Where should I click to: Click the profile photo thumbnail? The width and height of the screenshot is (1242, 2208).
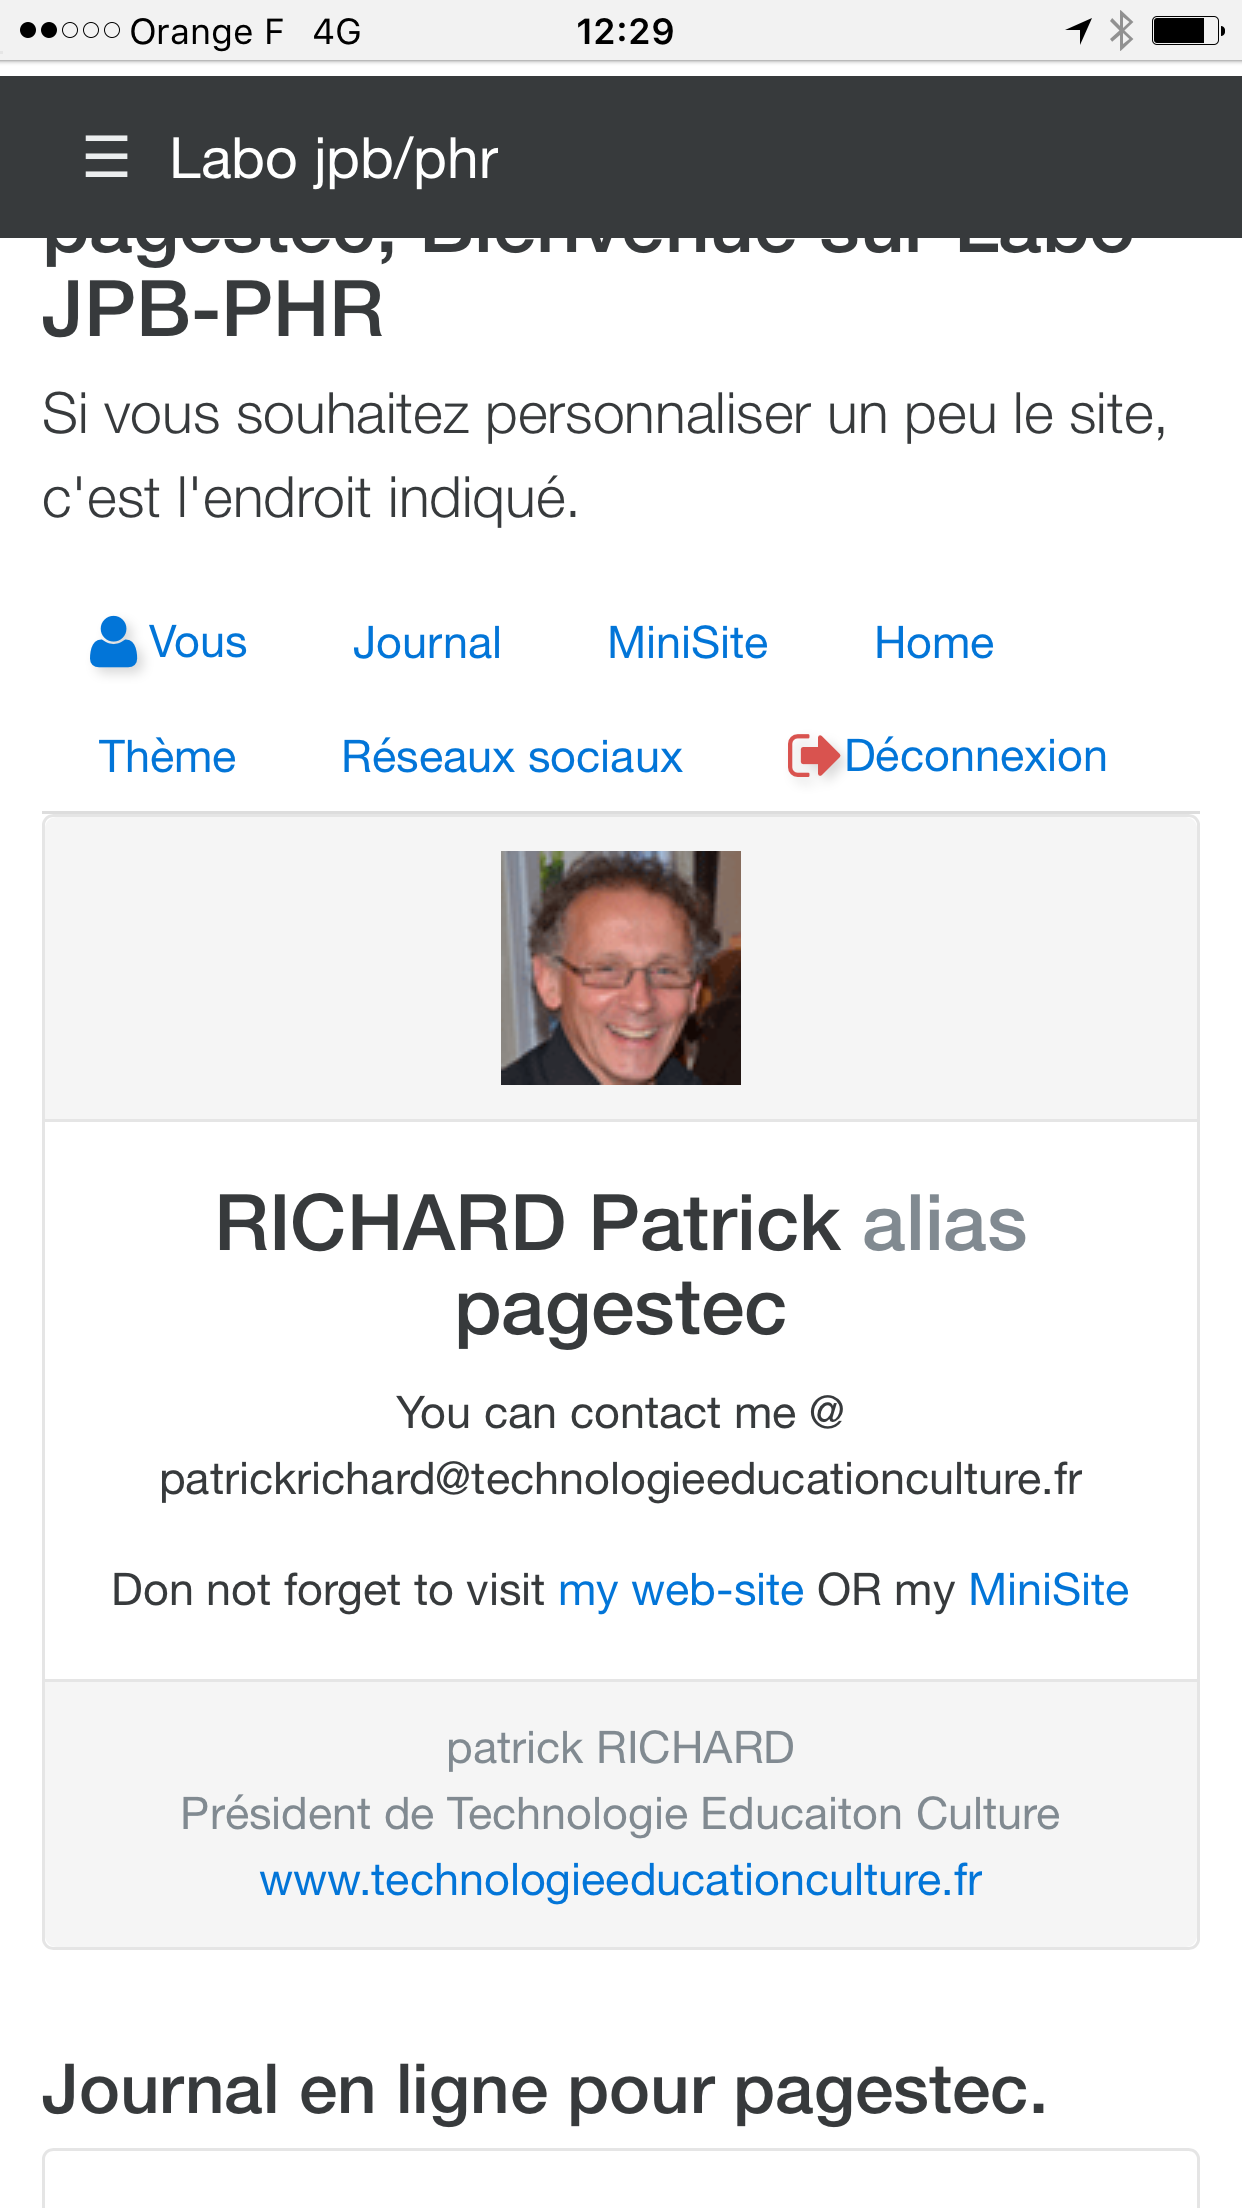[621, 968]
